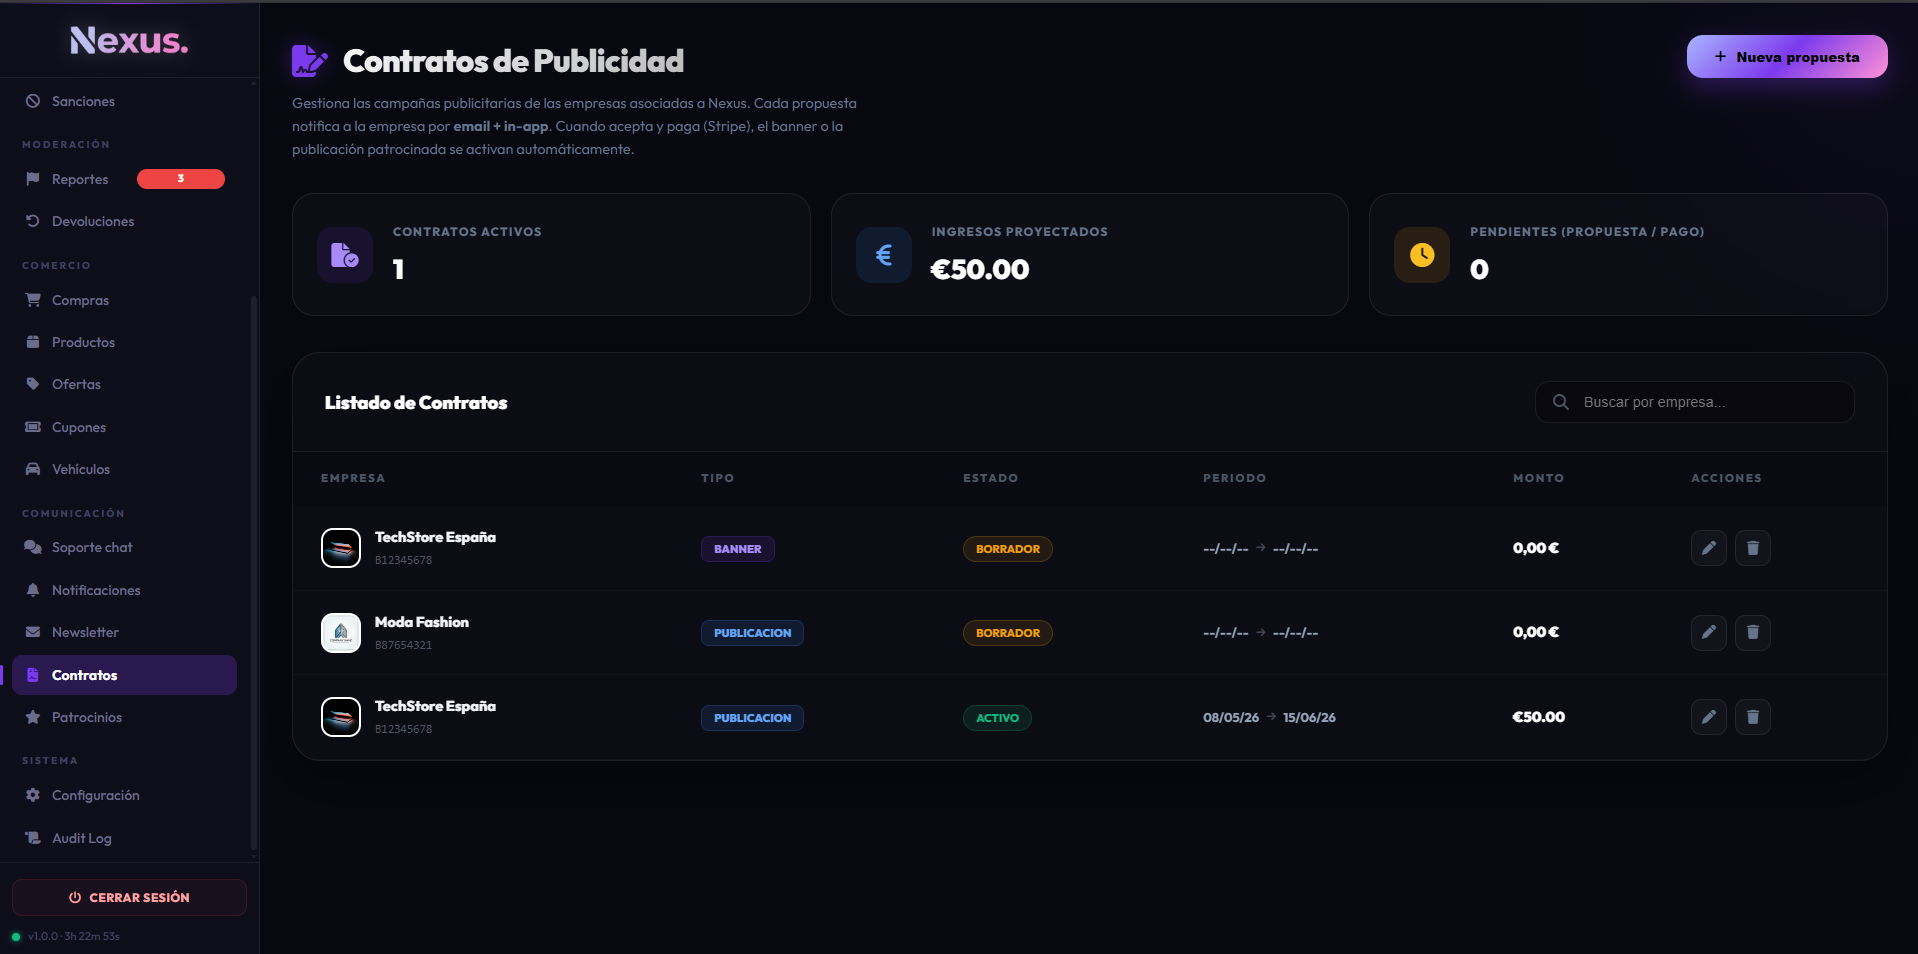Click the Sanciones ban icon in sidebar

click(33, 101)
